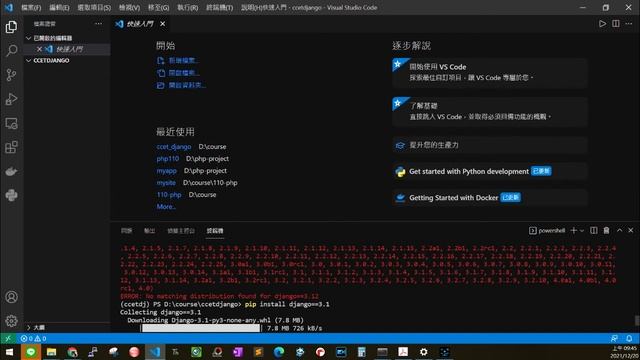Click the terminal scrollbar thumb
This screenshot has width=640, height=360.
coord(637,320)
